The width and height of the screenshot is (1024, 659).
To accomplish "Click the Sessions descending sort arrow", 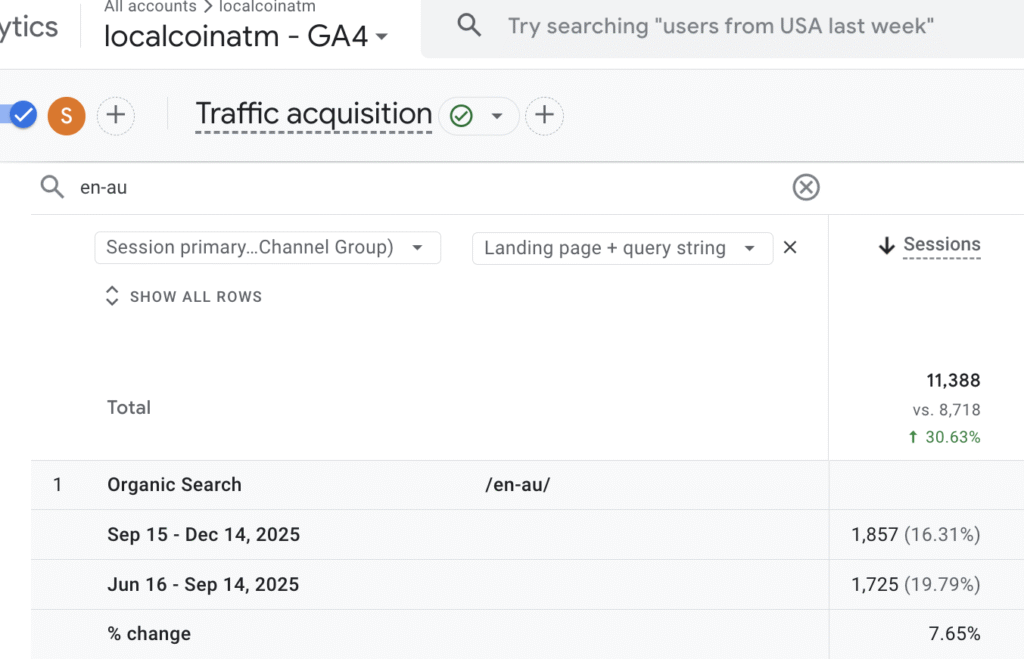I will pos(886,246).
